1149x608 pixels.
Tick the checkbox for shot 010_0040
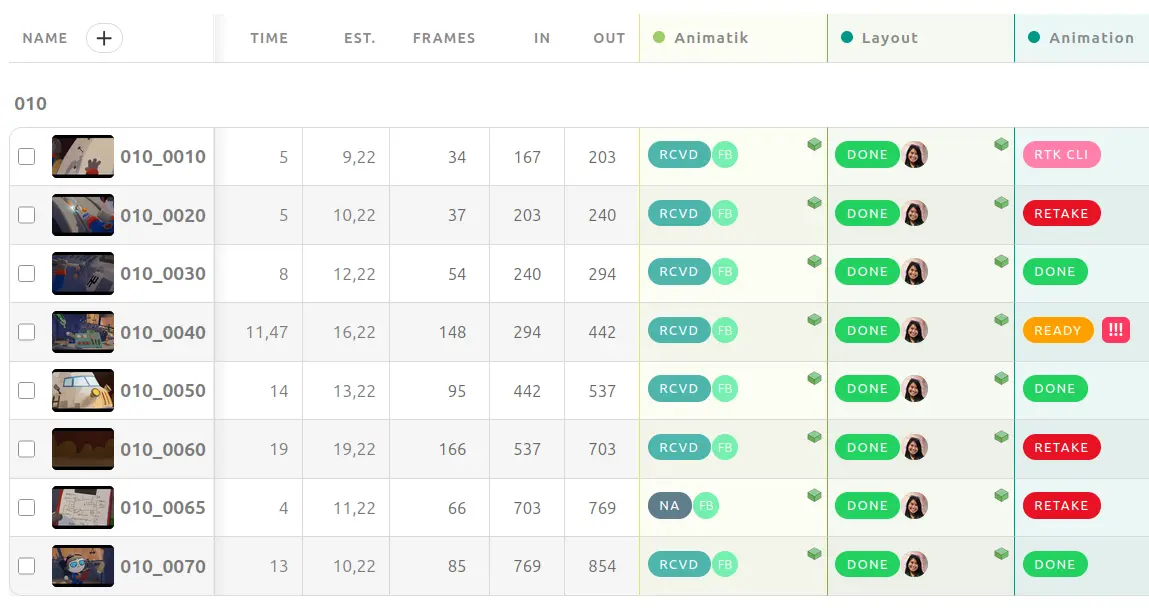[x=27, y=332]
